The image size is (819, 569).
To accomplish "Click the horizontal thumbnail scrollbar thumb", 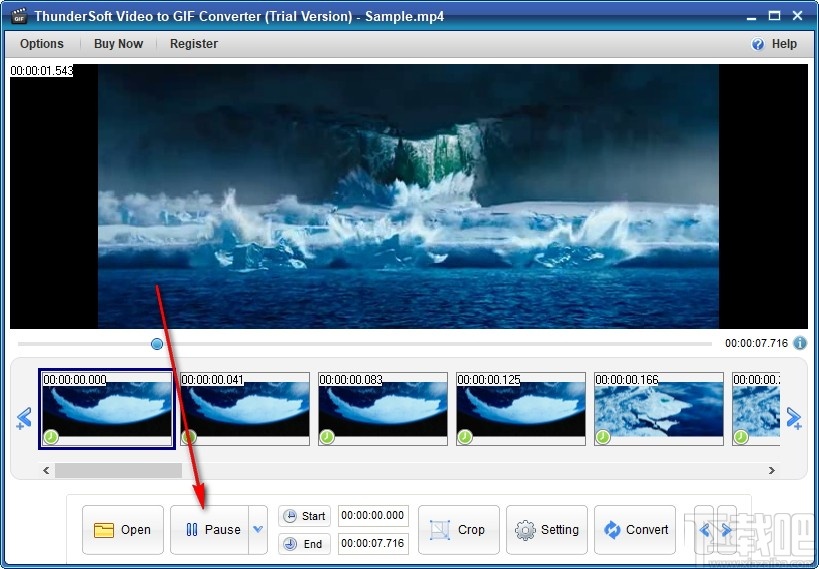I will point(119,470).
